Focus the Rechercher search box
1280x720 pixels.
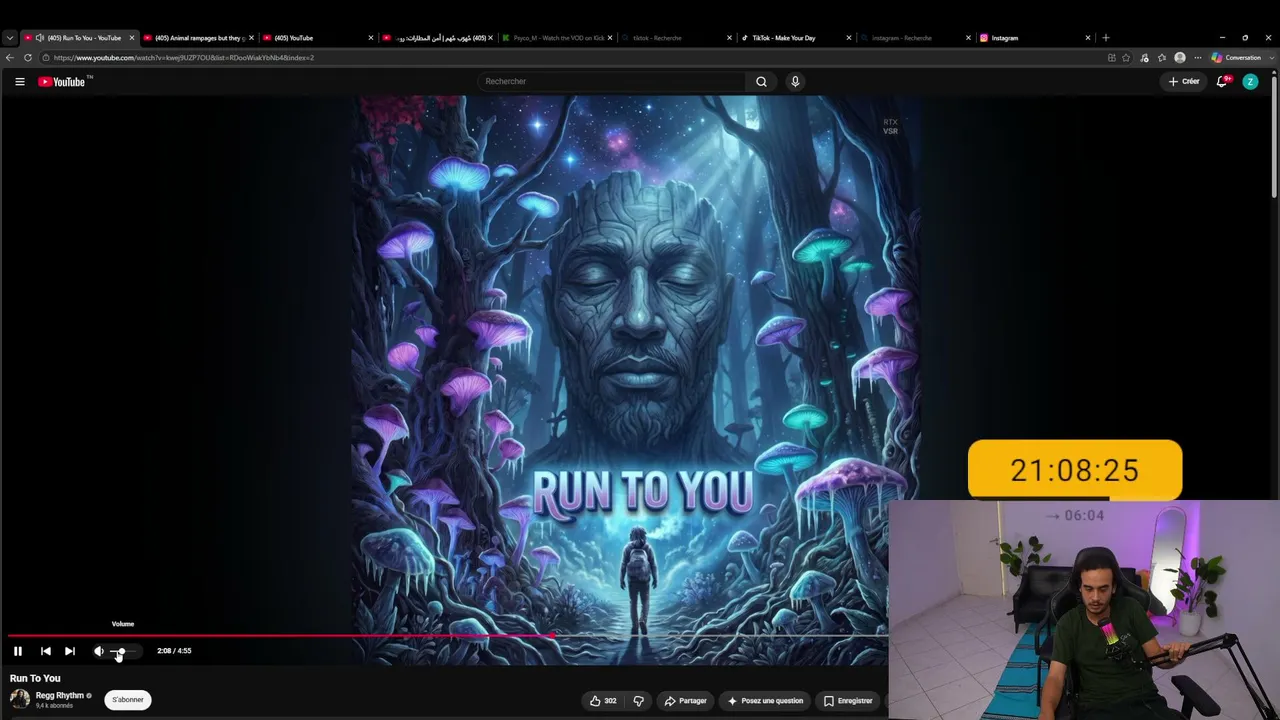point(612,82)
